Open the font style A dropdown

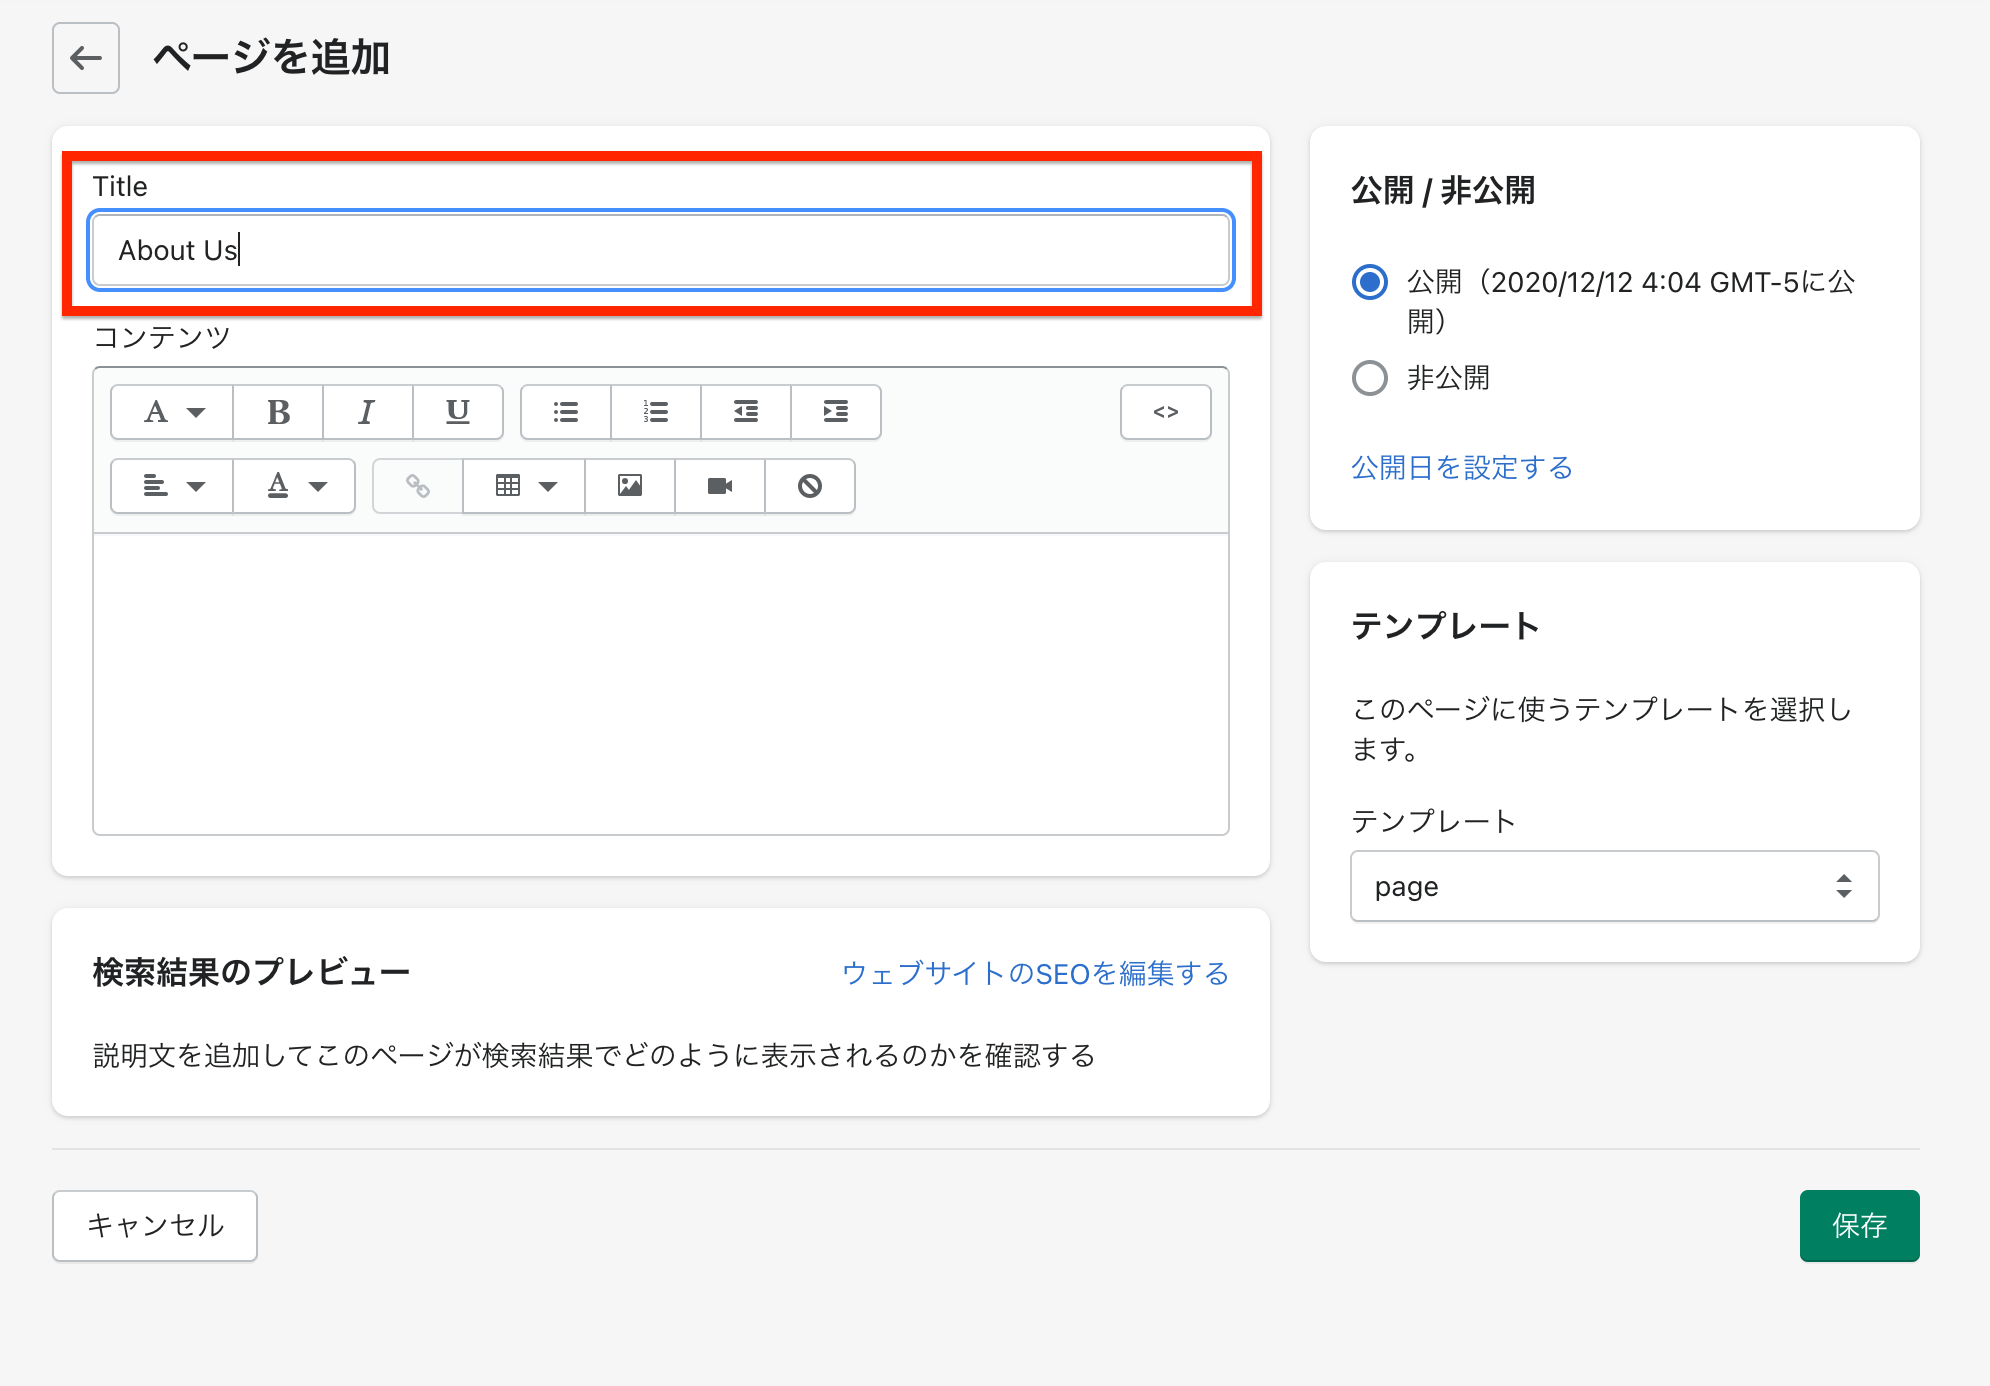coord(172,412)
